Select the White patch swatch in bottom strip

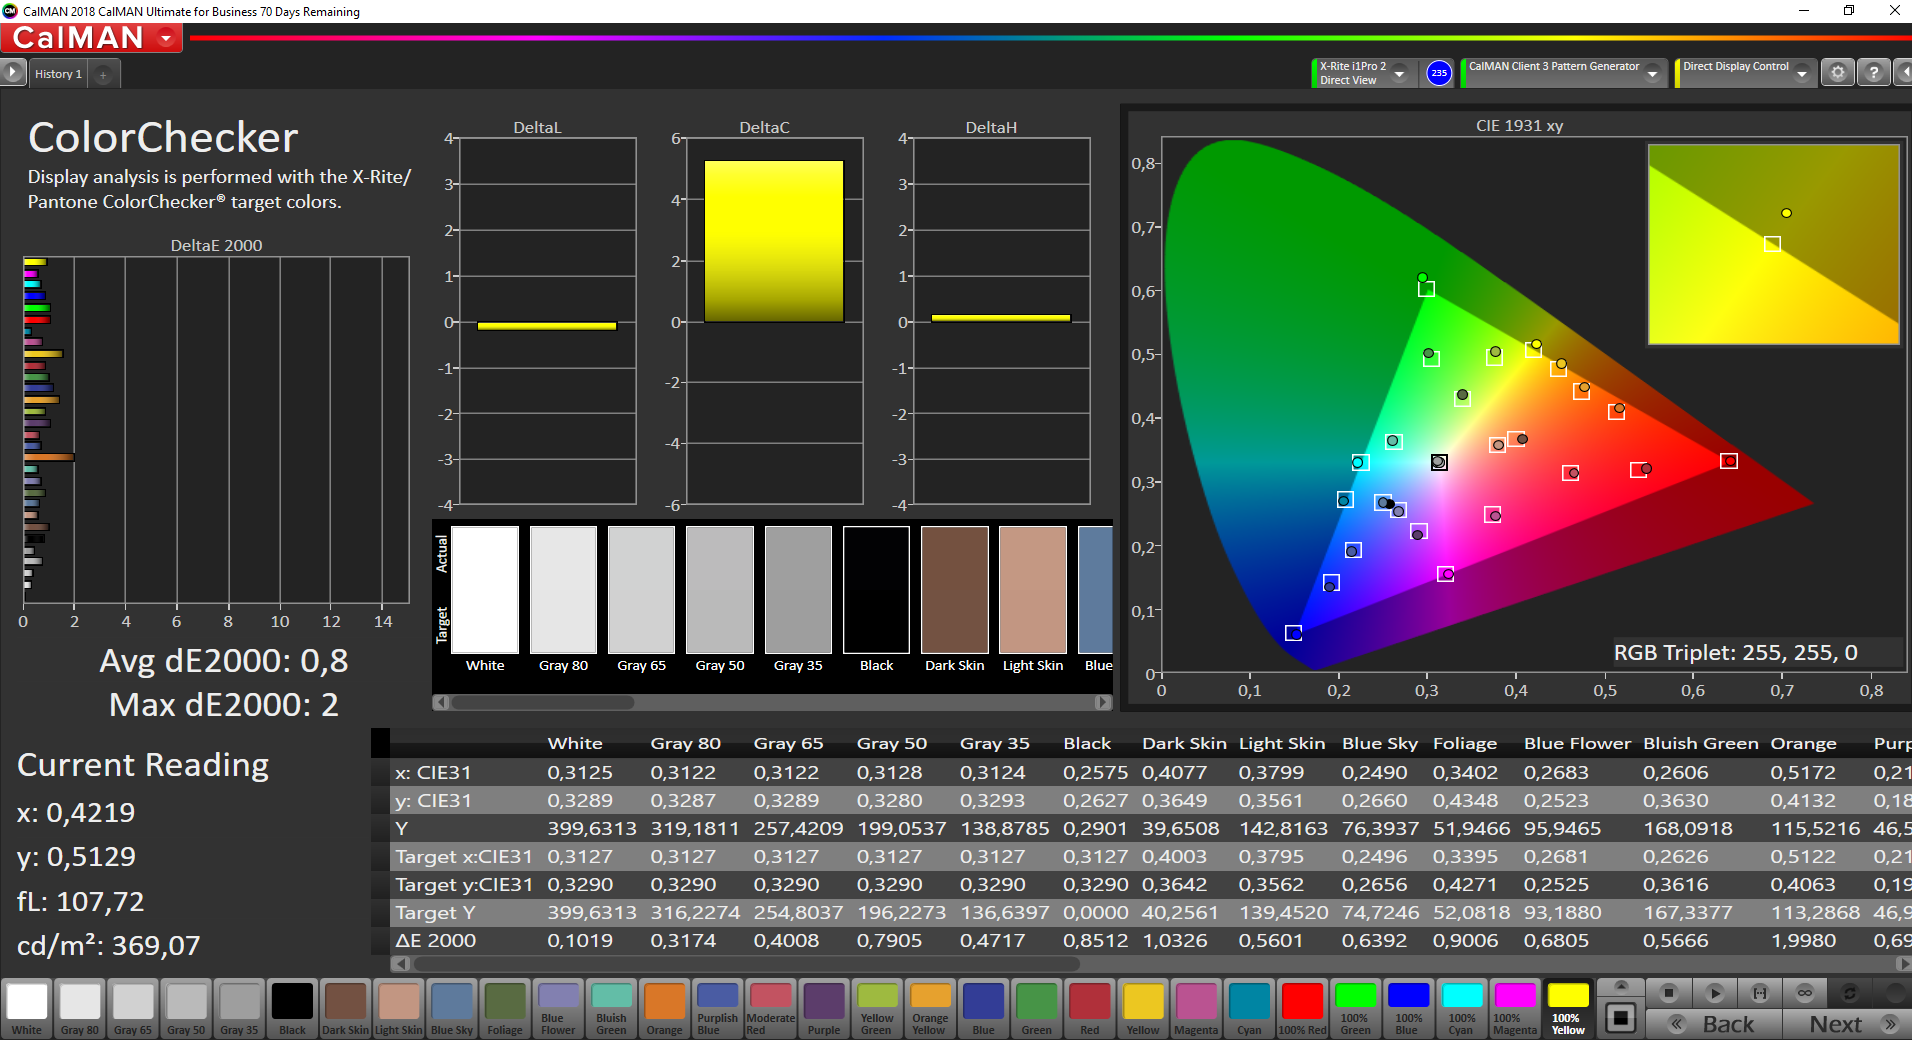(x=27, y=1008)
